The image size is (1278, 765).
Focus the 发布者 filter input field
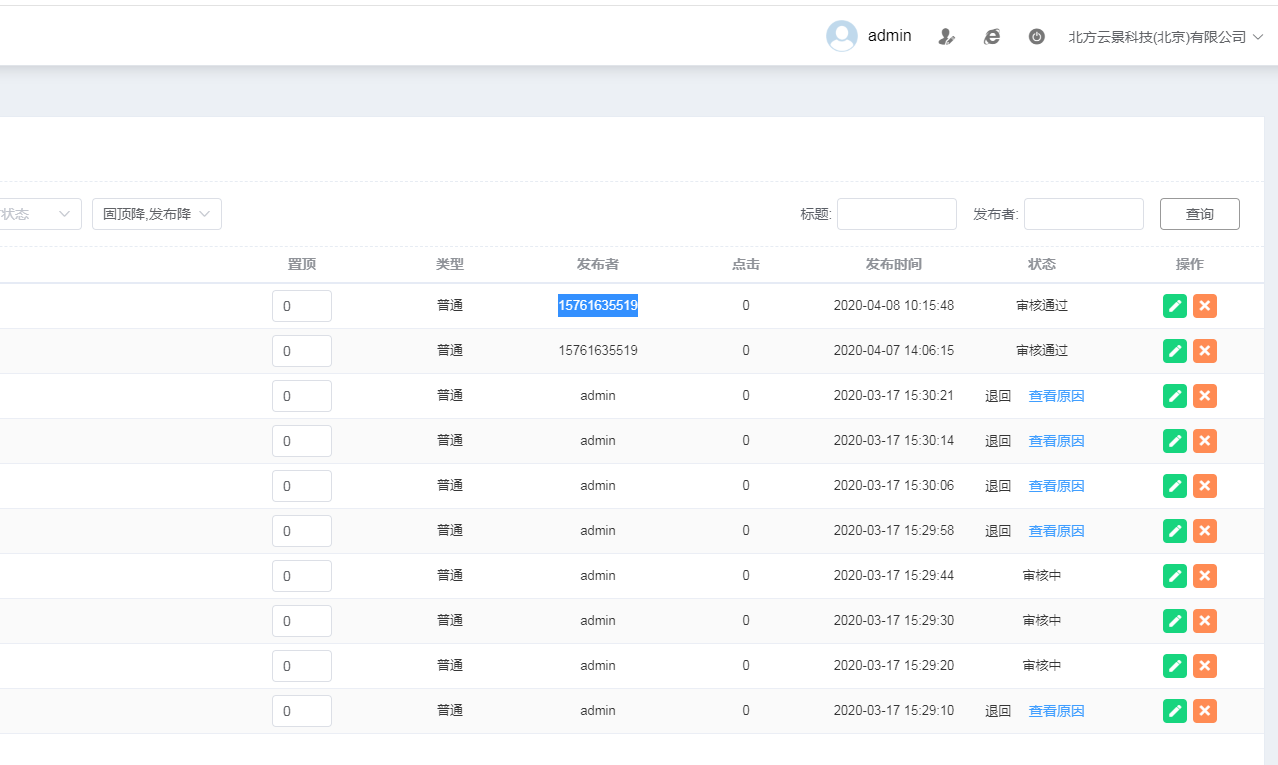tap(1083, 214)
